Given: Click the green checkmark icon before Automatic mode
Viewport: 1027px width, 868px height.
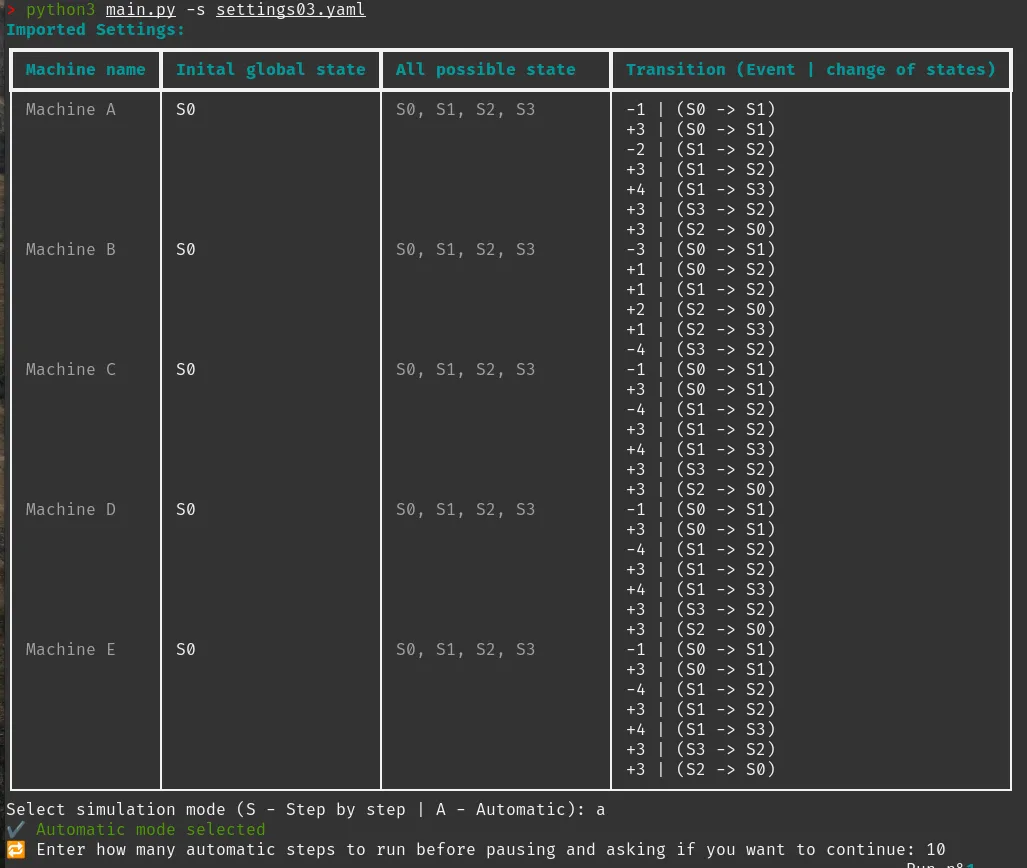Looking at the screenshot, I should (15, 829).
